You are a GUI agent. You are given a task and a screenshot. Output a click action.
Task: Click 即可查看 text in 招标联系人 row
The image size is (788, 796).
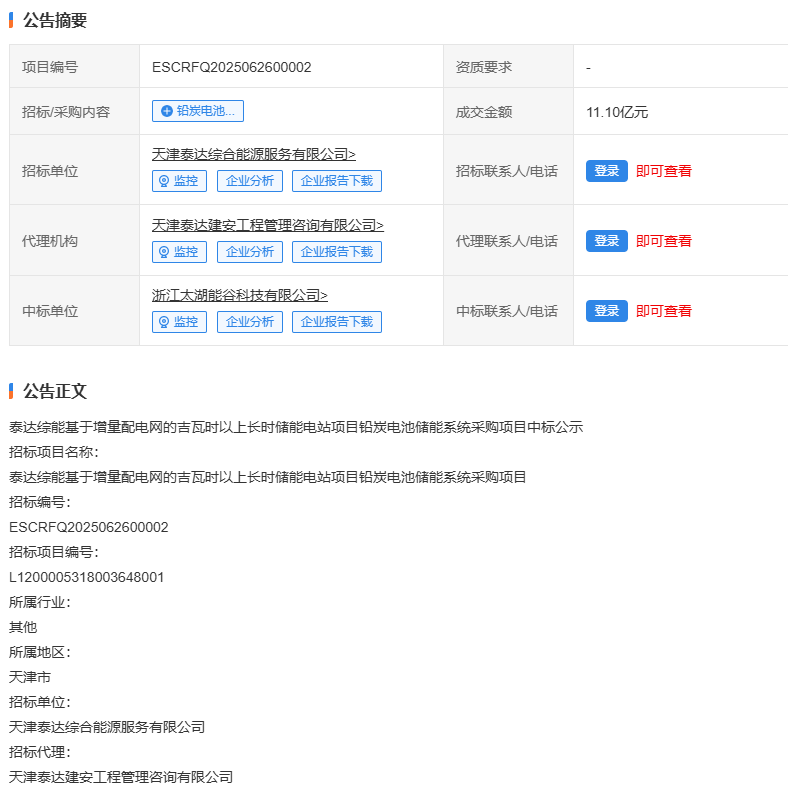coord(664,171)
